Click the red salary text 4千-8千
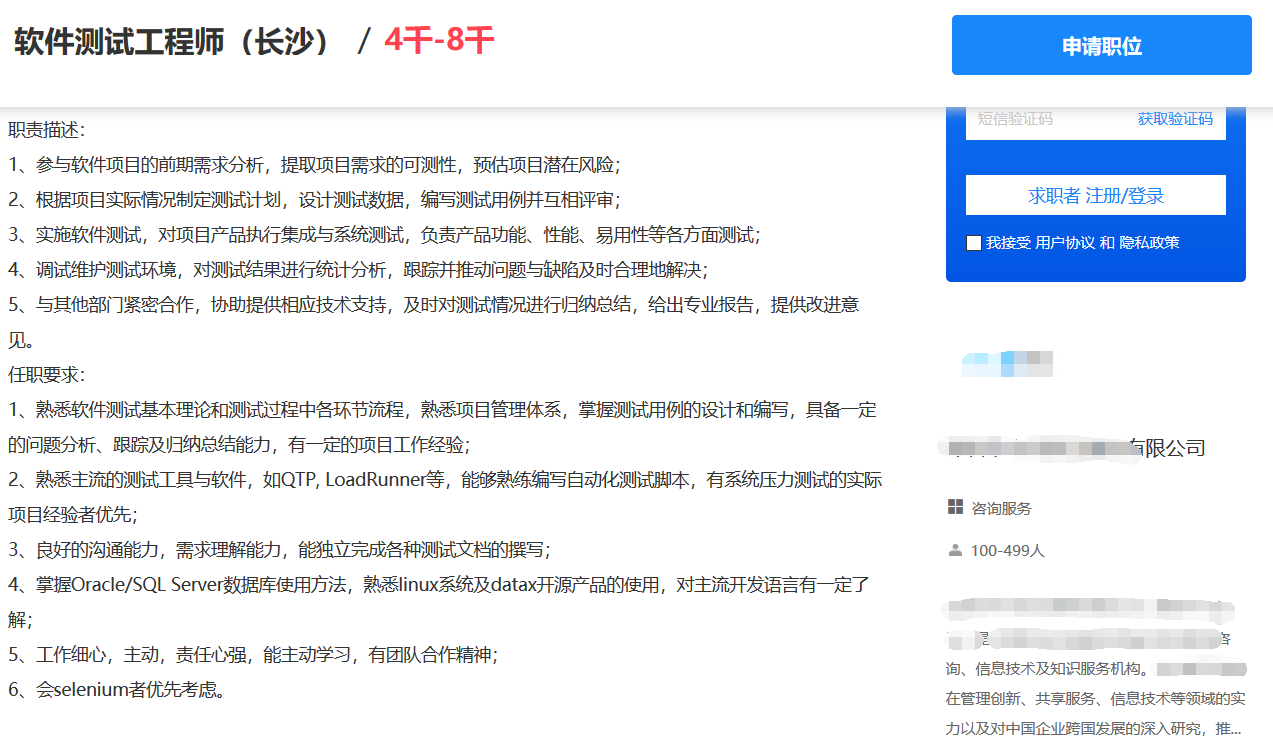This screenshot has height=746, width=1273. [x=439, y=41]
